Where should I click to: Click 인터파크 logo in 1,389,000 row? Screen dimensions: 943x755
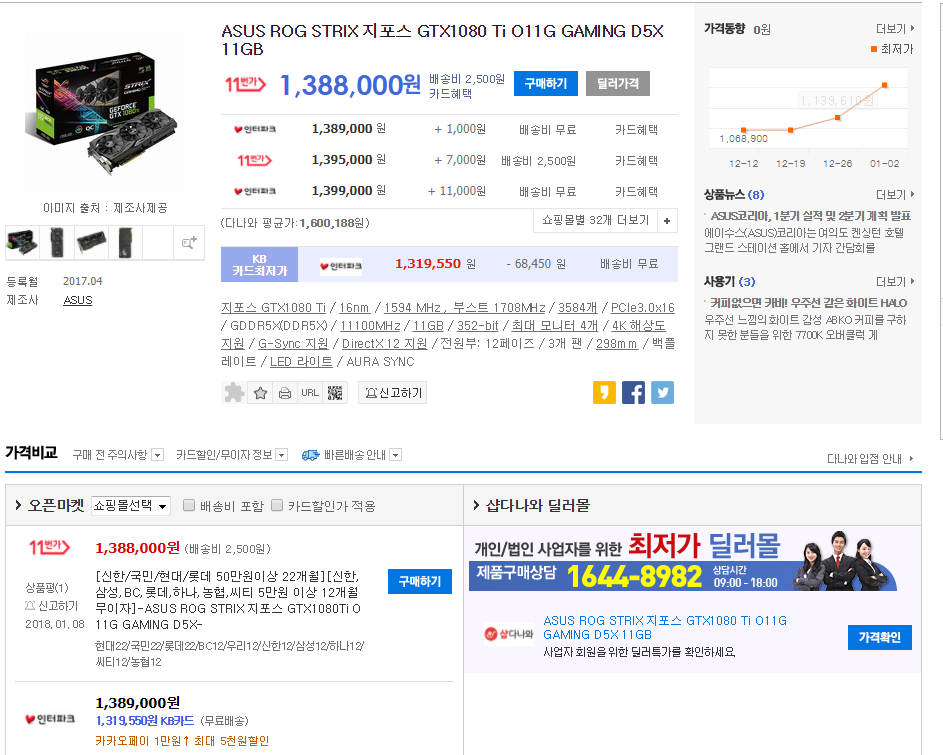pyautogui.click(x=255, y=129)
